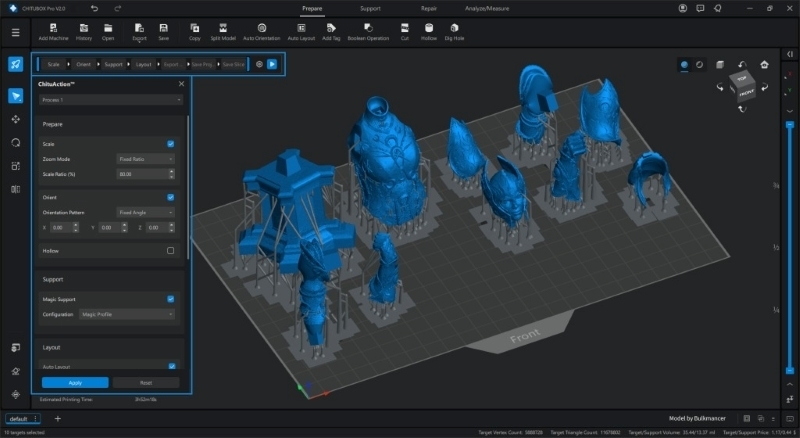Expand the Orientation Pattern dropdown

[146, 212]
